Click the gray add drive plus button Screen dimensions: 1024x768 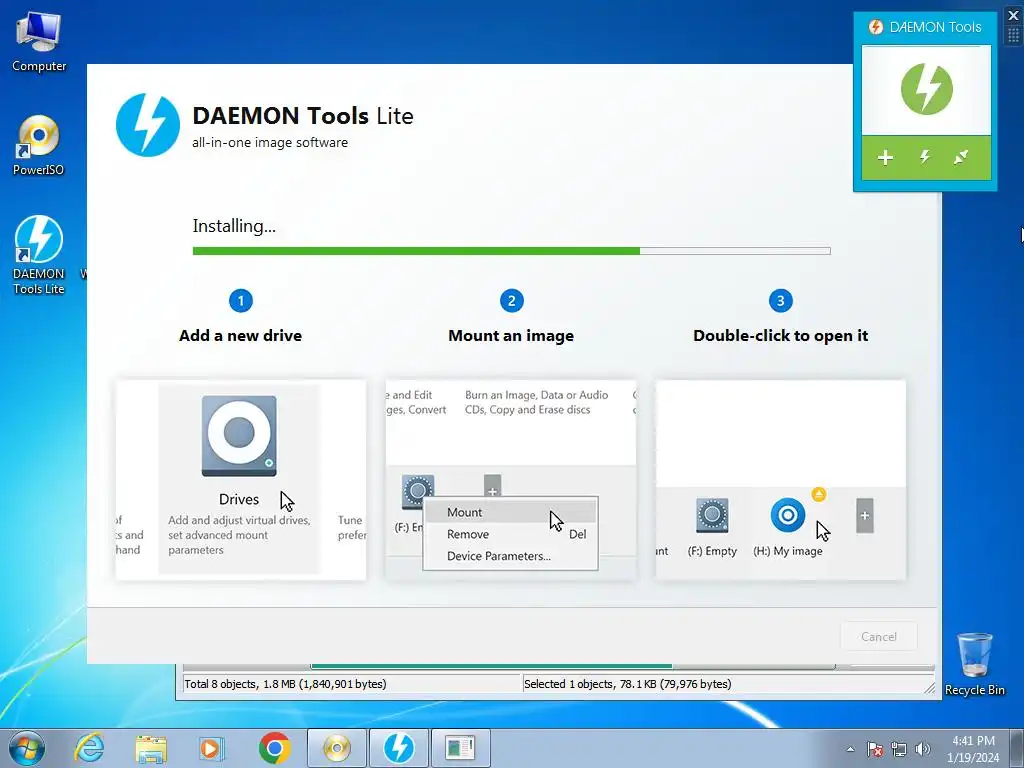point(865,516)
